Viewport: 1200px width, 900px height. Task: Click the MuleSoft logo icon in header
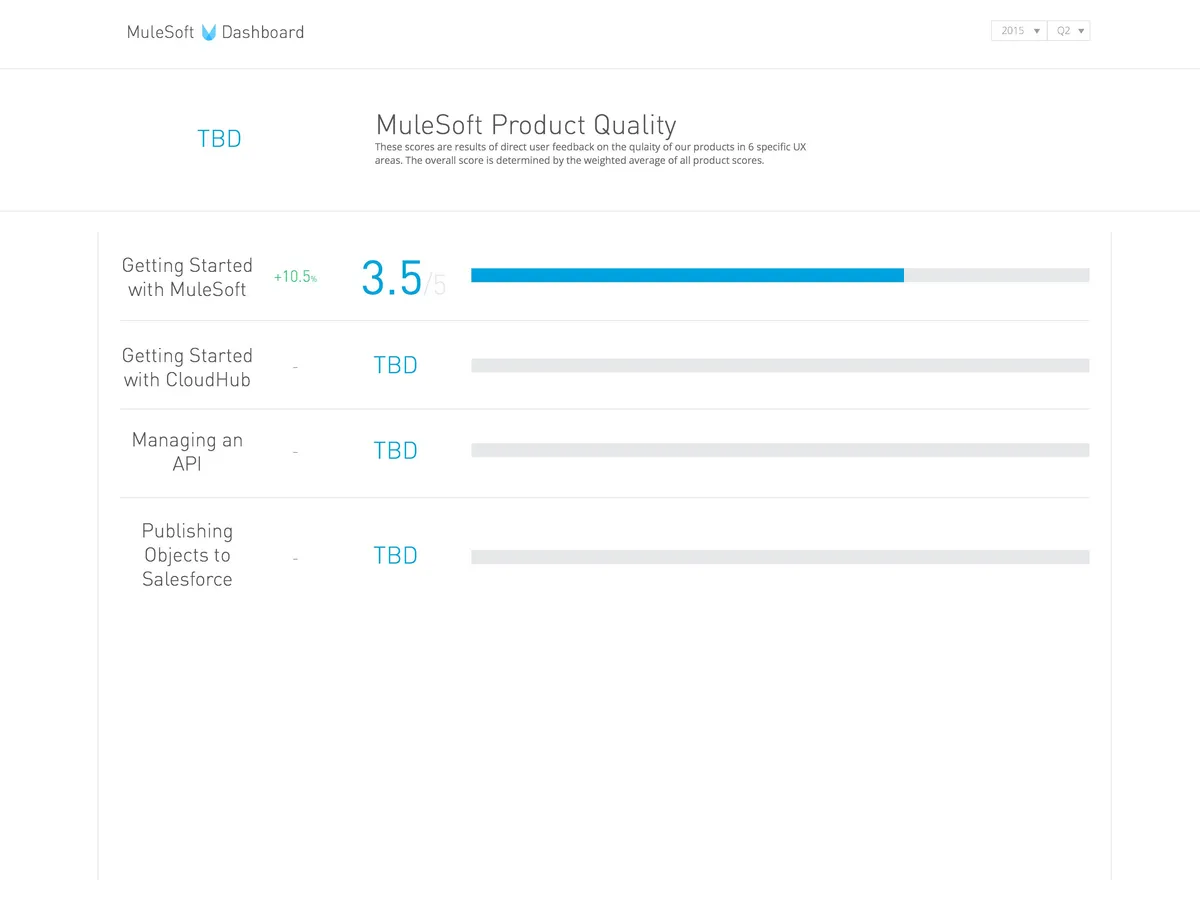208,32
